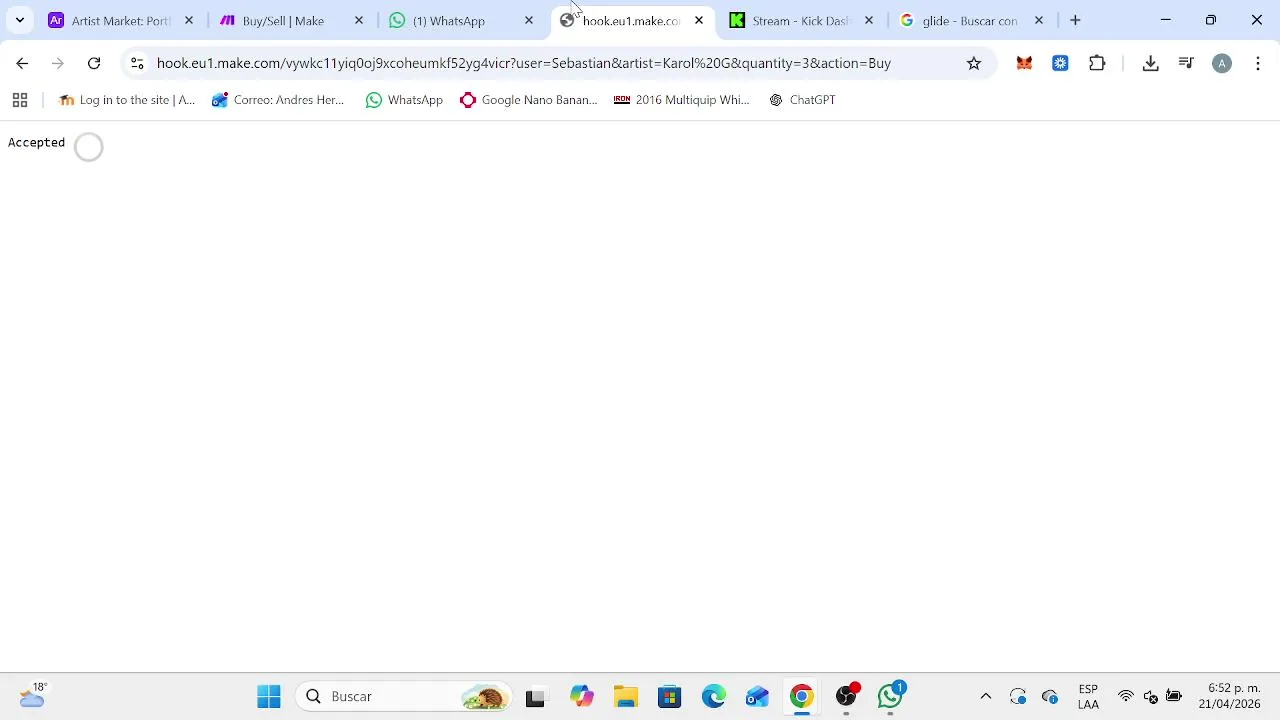This screenshot has height=720, width=1280.
Task: Click the taskbar Buscar search box
Action: pos(403,696)
